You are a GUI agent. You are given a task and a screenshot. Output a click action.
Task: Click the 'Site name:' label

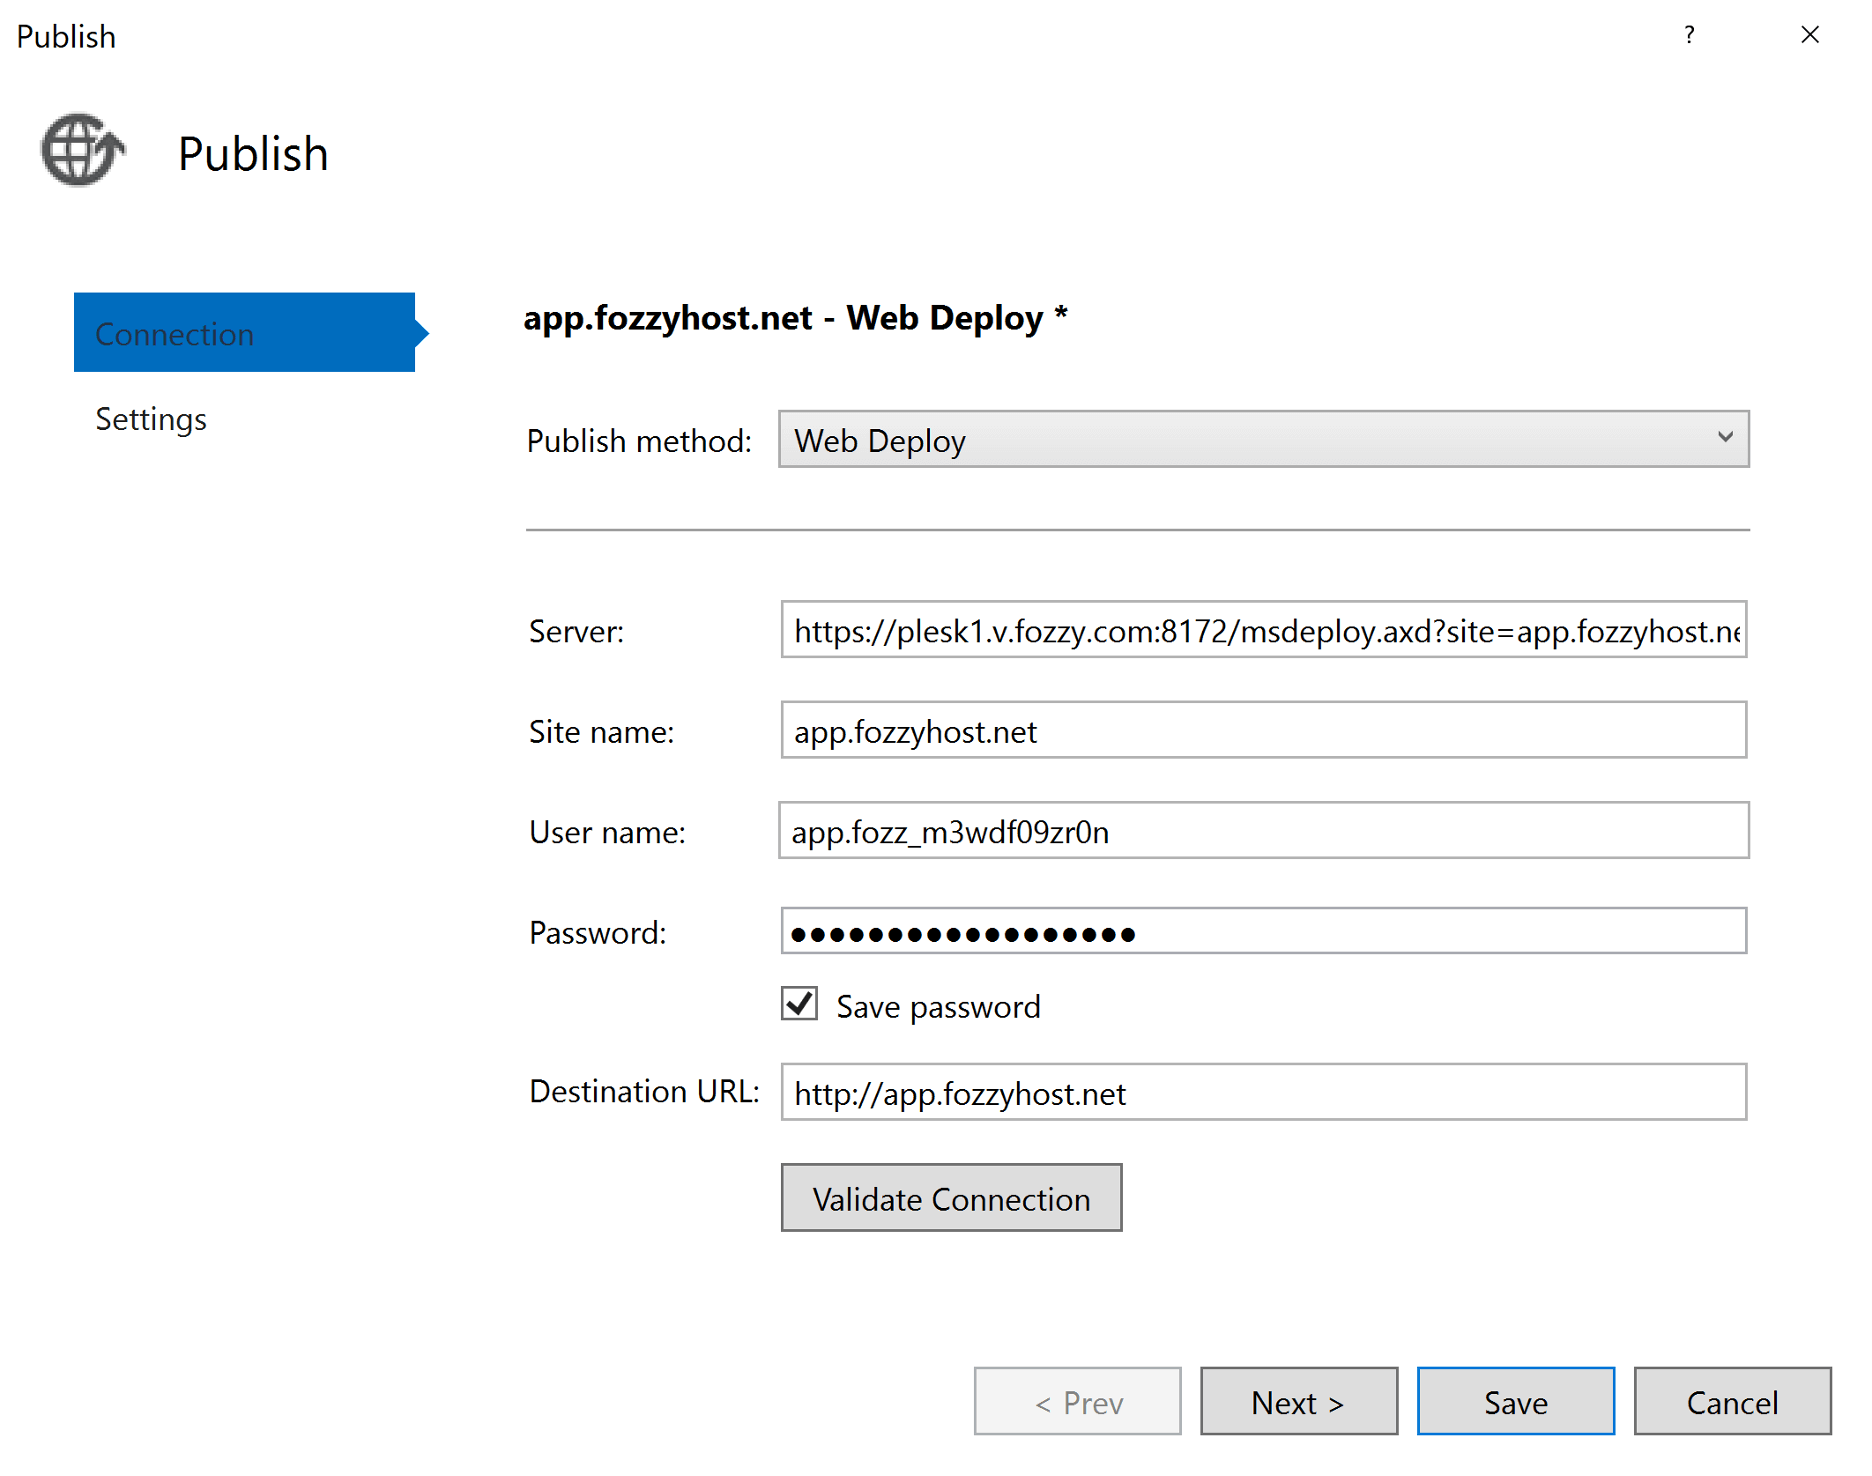601,732
